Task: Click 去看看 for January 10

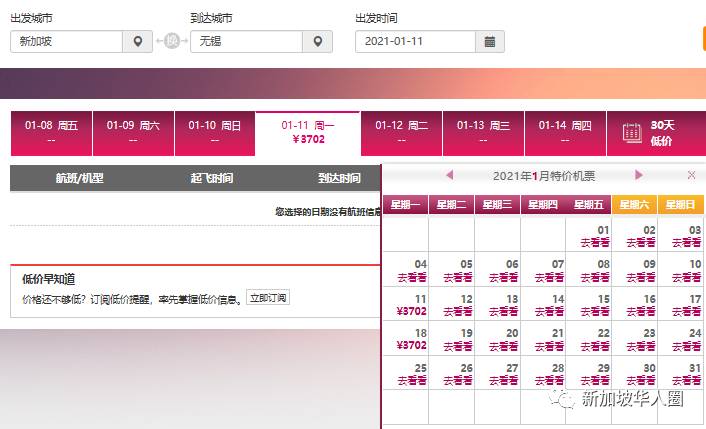Action: point(687,277)
